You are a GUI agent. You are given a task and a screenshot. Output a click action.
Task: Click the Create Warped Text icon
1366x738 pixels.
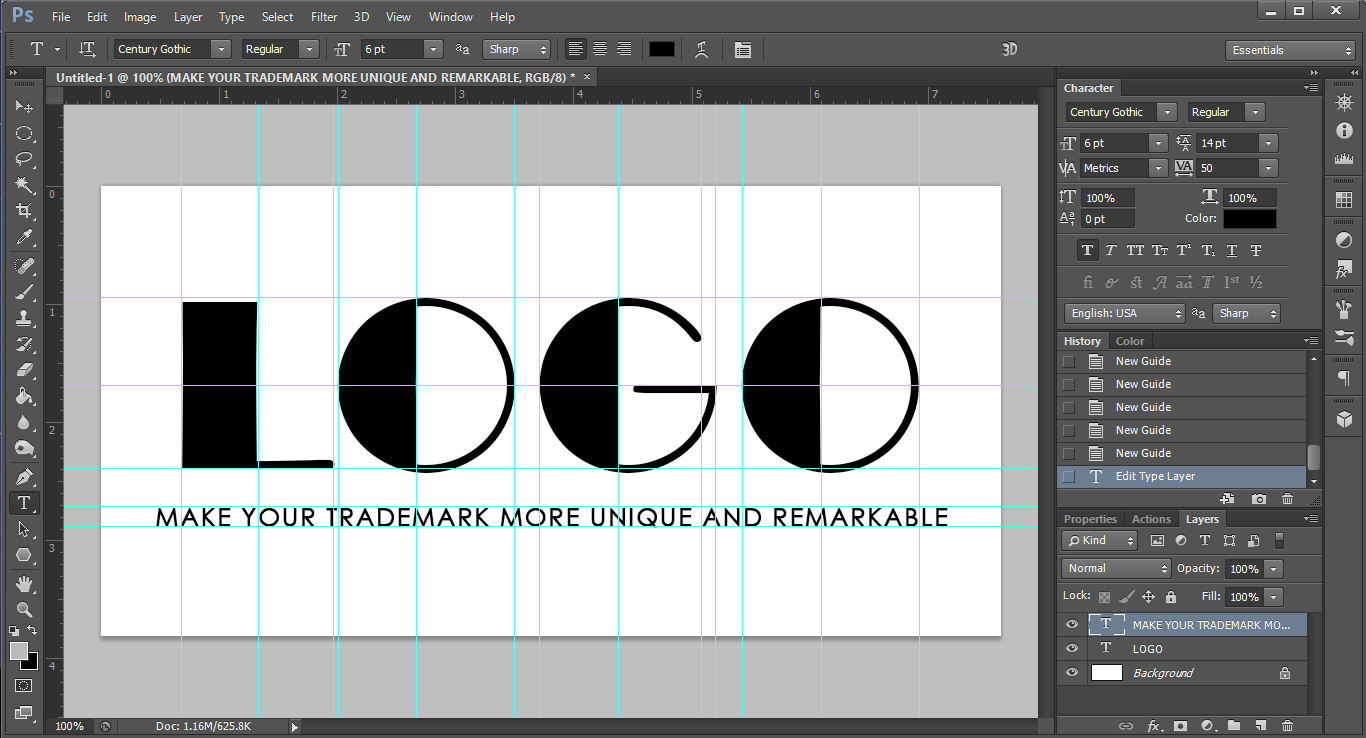[x=702, y=49]
